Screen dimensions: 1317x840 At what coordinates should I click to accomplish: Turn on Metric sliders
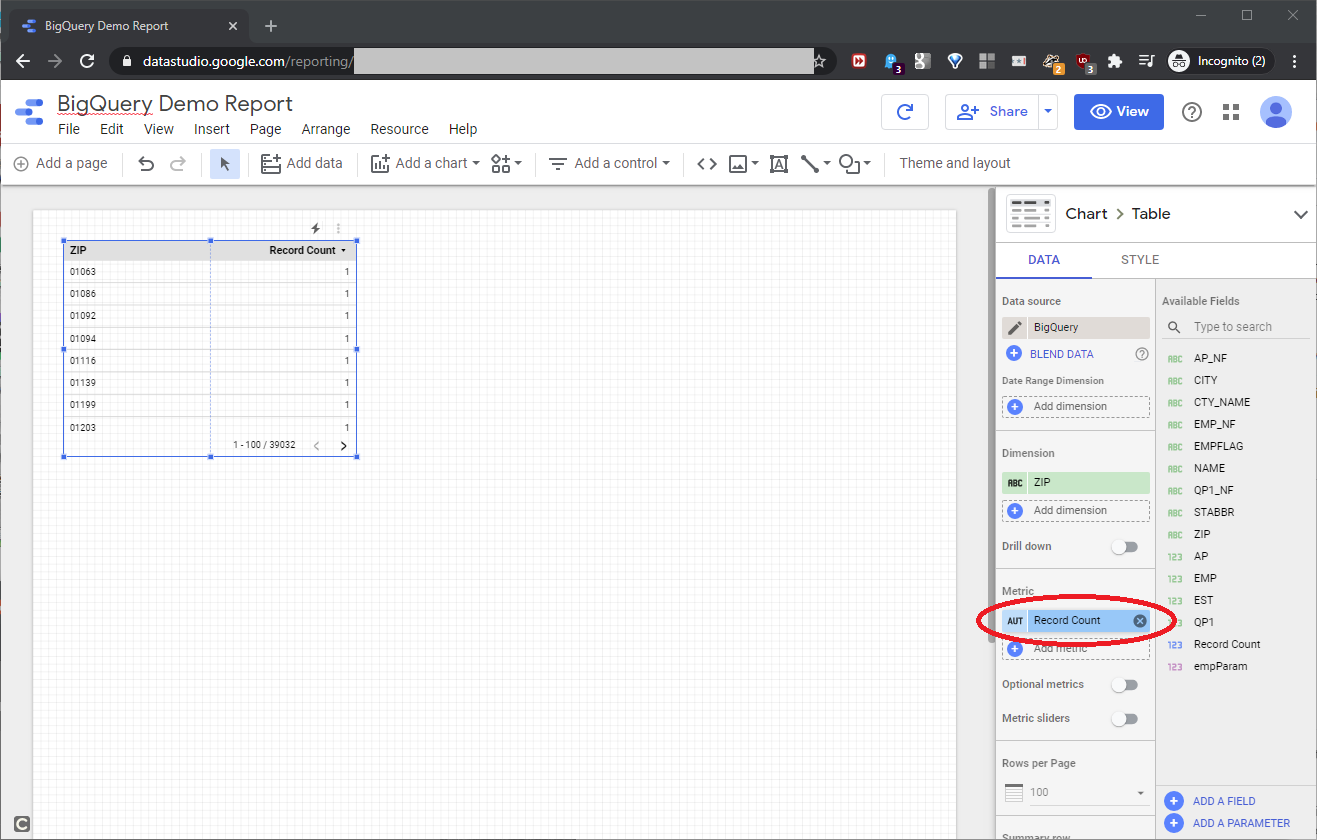coord(1125,719)
